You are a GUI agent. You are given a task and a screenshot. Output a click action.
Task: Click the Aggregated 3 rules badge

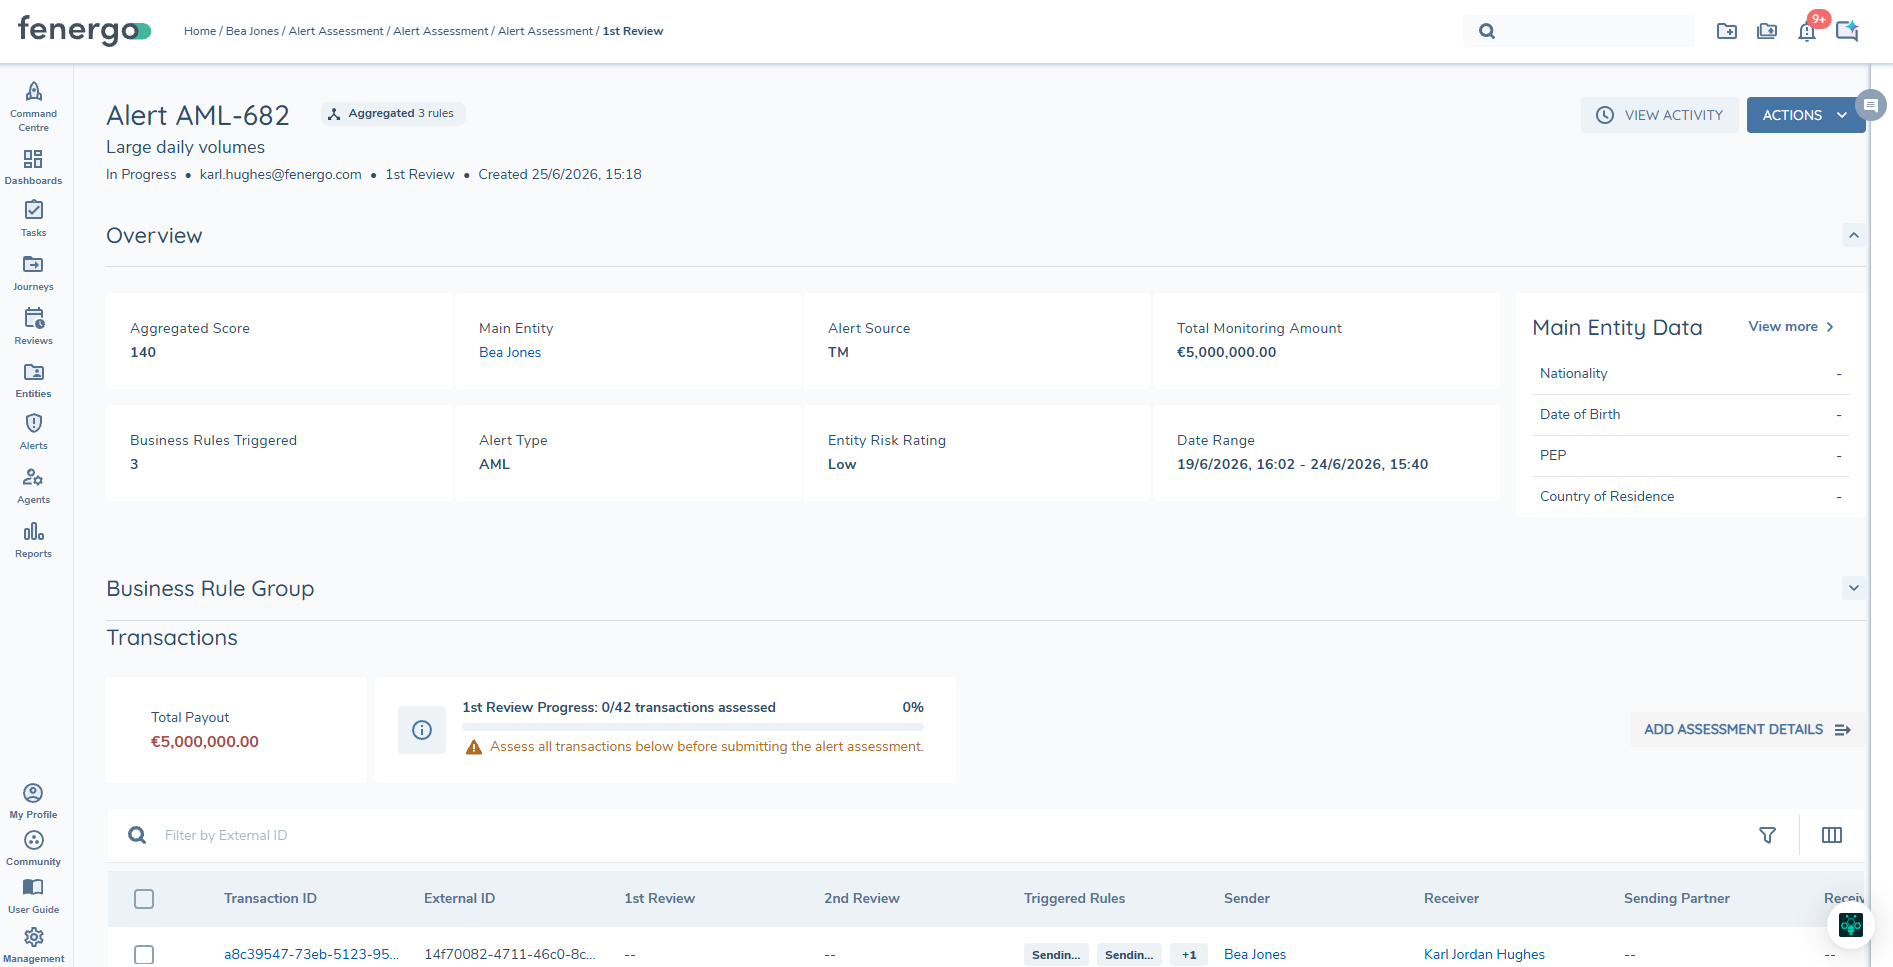point(393,114)
